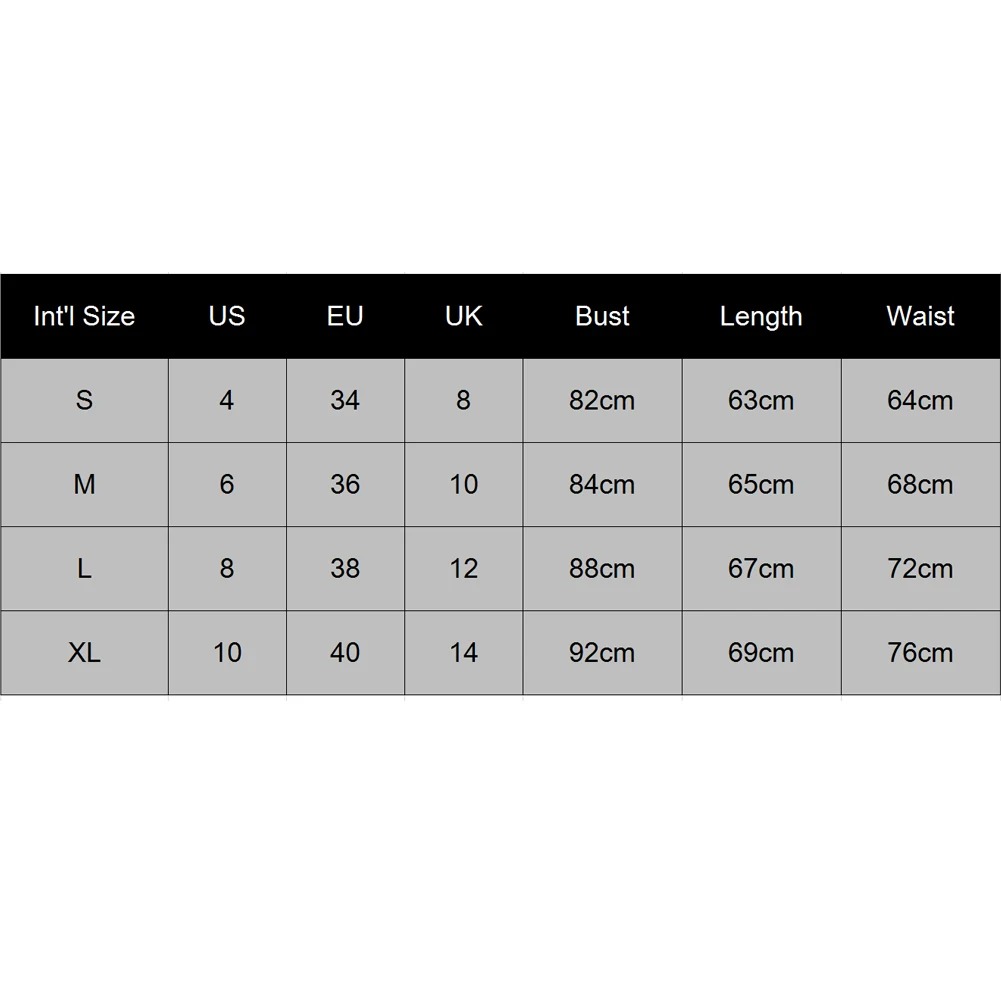Click the S size row label
The height and width of the screenshot is (1001, 1001).
coord(84,400)
